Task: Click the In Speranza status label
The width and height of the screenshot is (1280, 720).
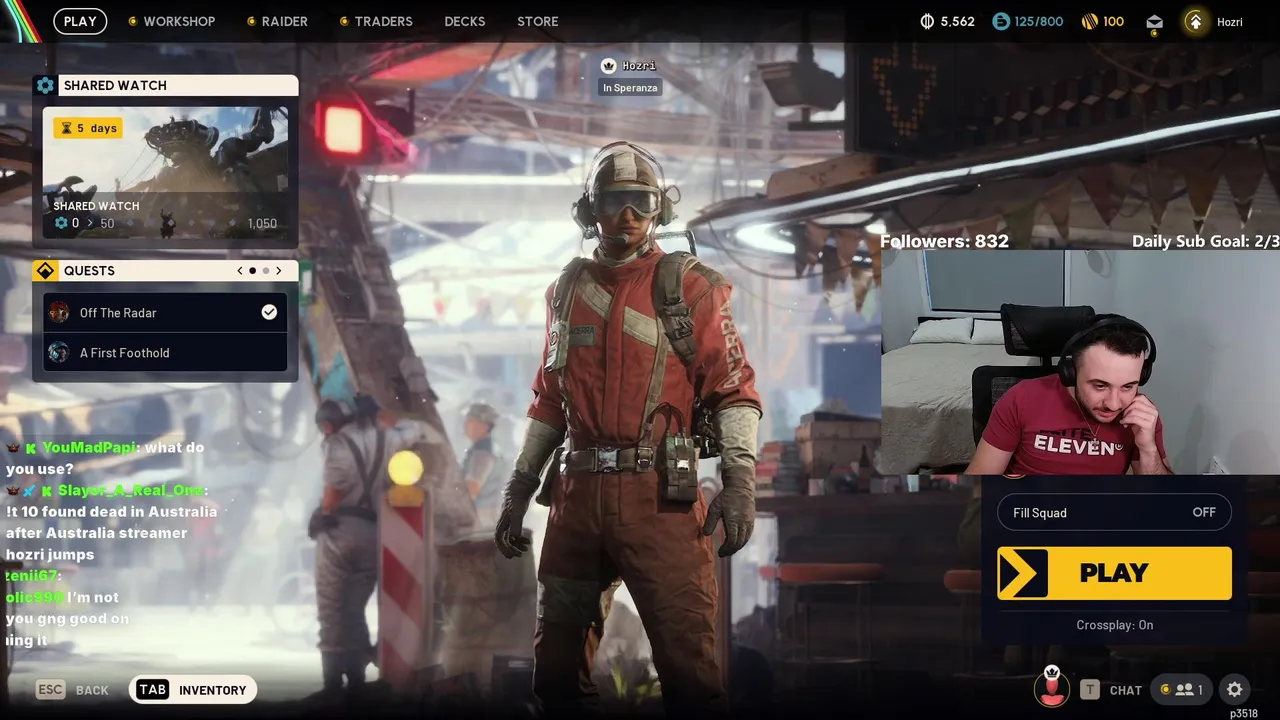Action: [630, 88]
